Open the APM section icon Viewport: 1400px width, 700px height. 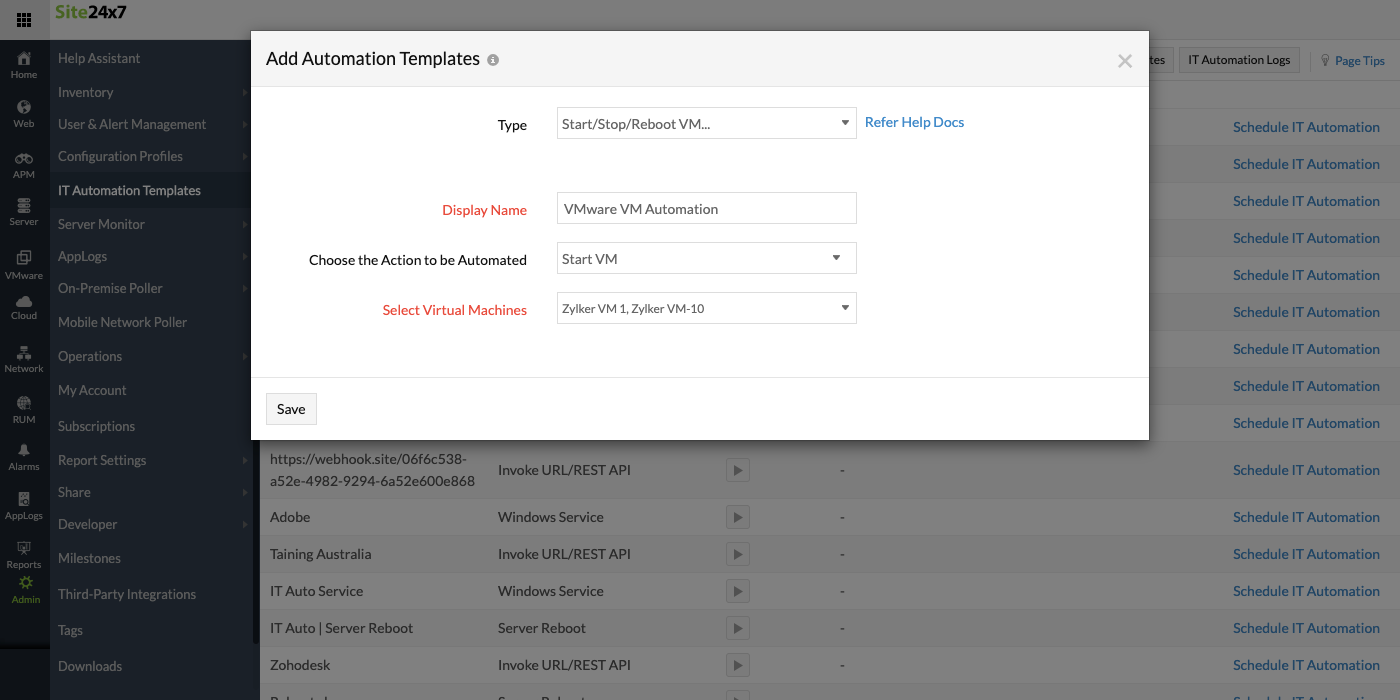pos(23,160)
